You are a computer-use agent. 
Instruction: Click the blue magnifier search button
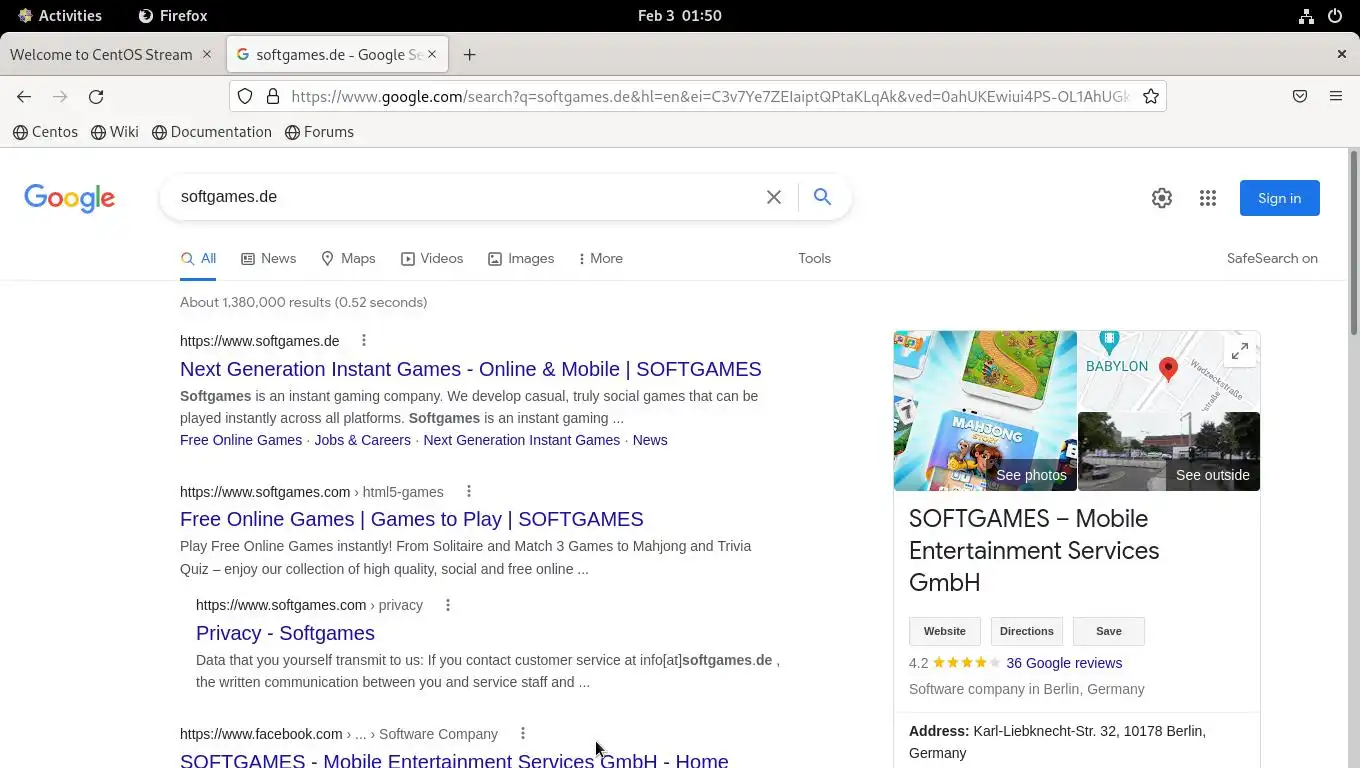click(x=822, y=197)
